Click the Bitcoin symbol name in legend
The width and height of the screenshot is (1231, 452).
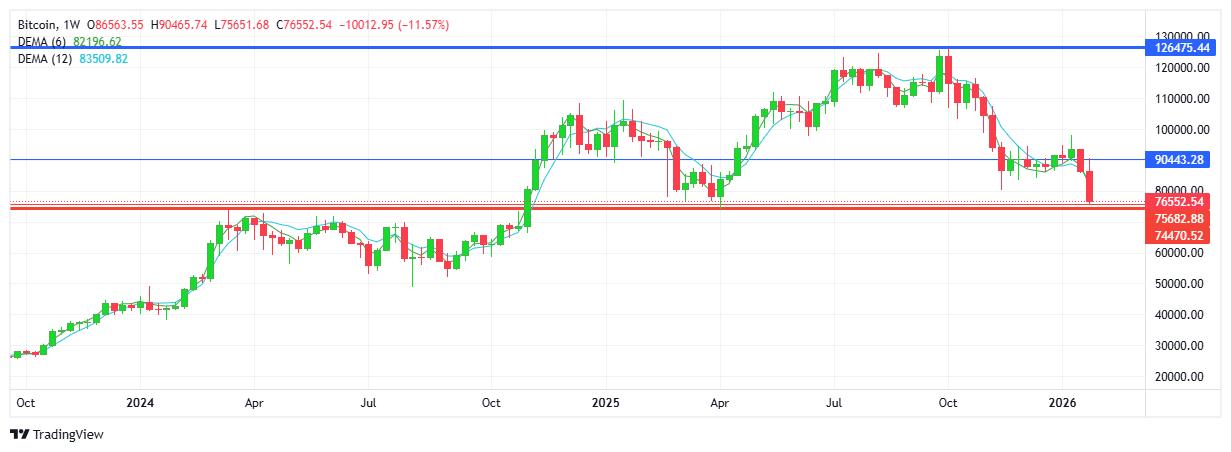38,24
